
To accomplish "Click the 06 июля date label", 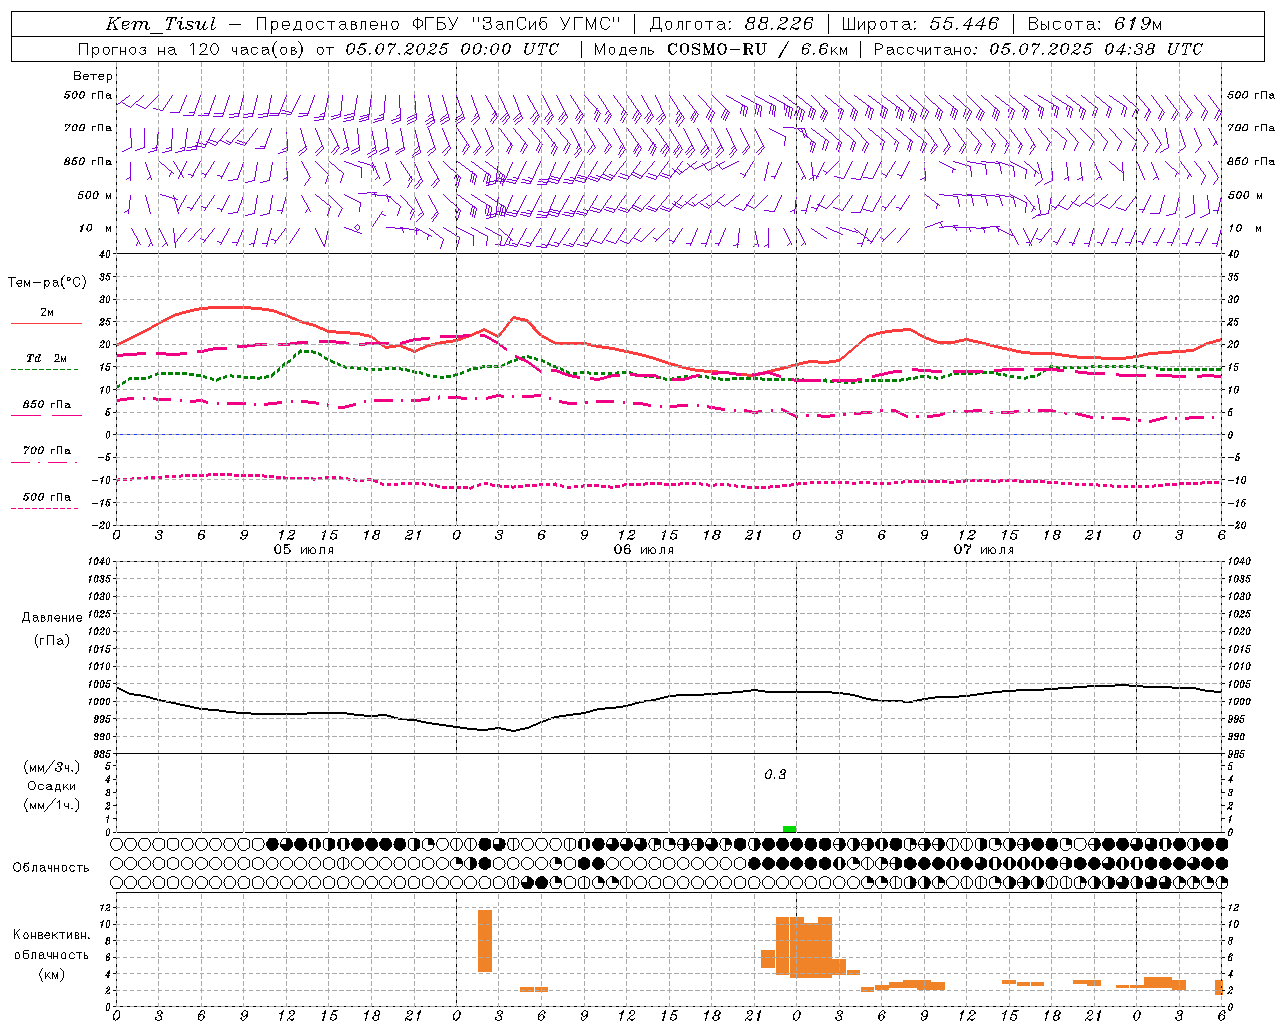I will [644, 550].
